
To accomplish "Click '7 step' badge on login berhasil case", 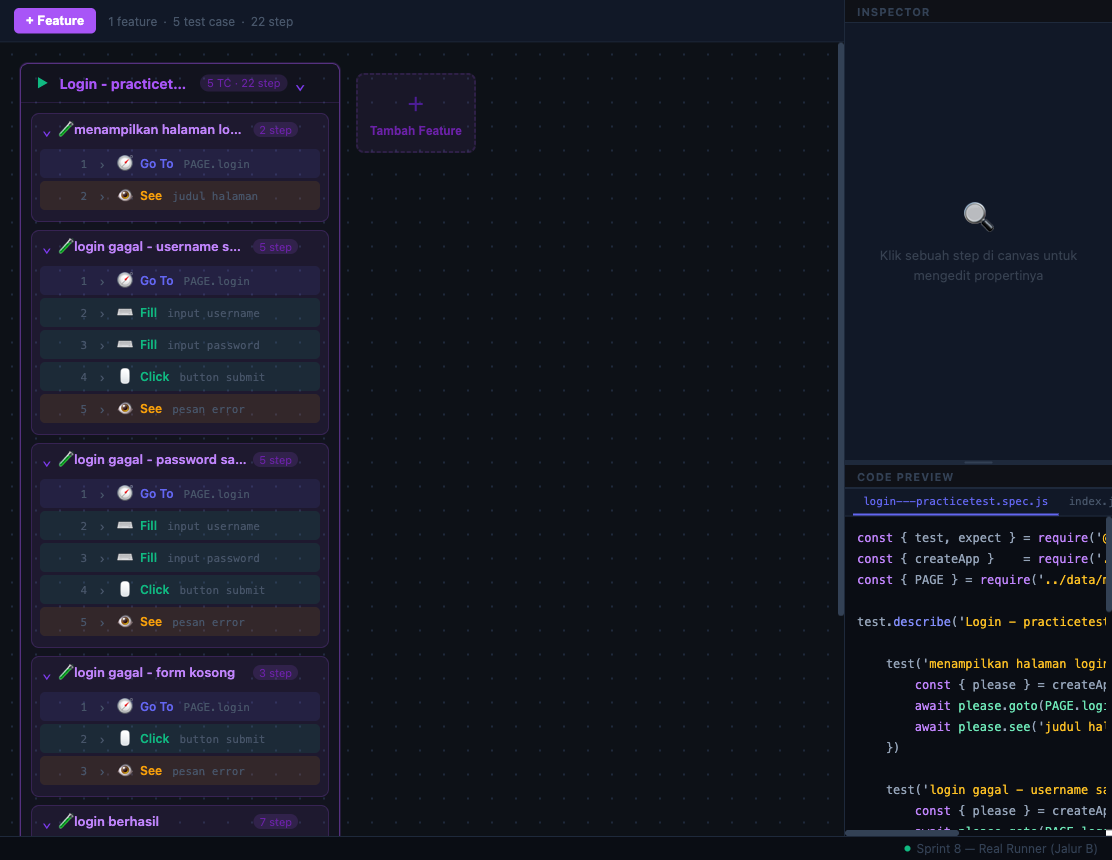I will click(x=275, y=822).
